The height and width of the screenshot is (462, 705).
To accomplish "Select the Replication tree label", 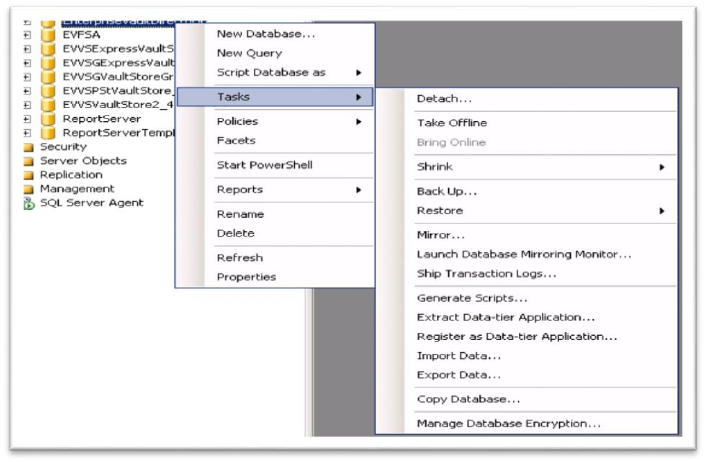I will (x=71, y=175).
